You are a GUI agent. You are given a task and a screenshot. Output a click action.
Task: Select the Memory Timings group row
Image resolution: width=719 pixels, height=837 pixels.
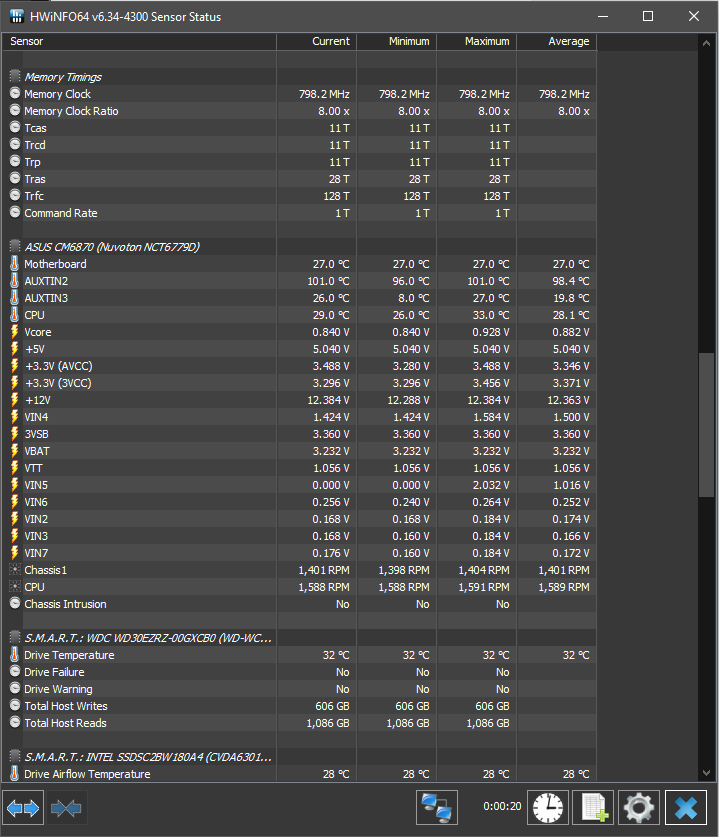pyautogui.click(x=299, y=77)
